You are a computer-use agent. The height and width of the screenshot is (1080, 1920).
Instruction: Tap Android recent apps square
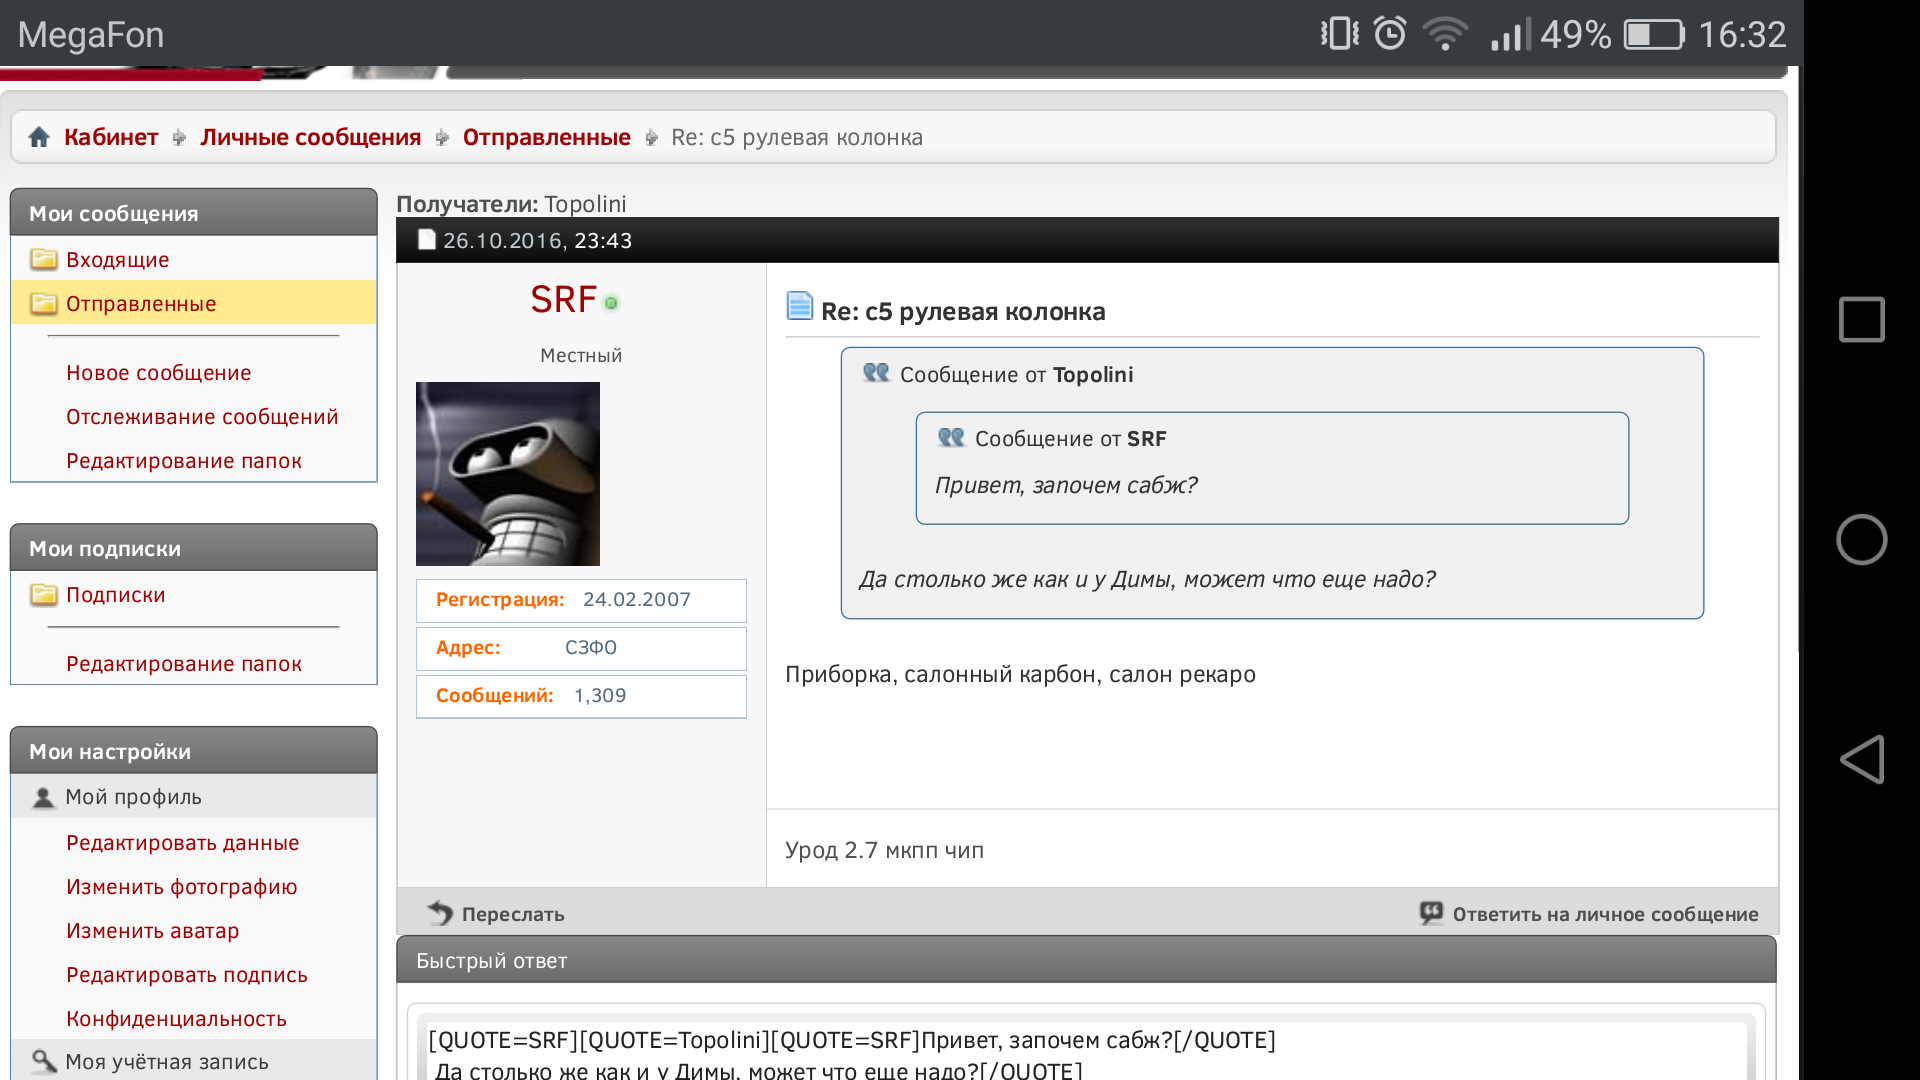click(x=1861, y=320)
